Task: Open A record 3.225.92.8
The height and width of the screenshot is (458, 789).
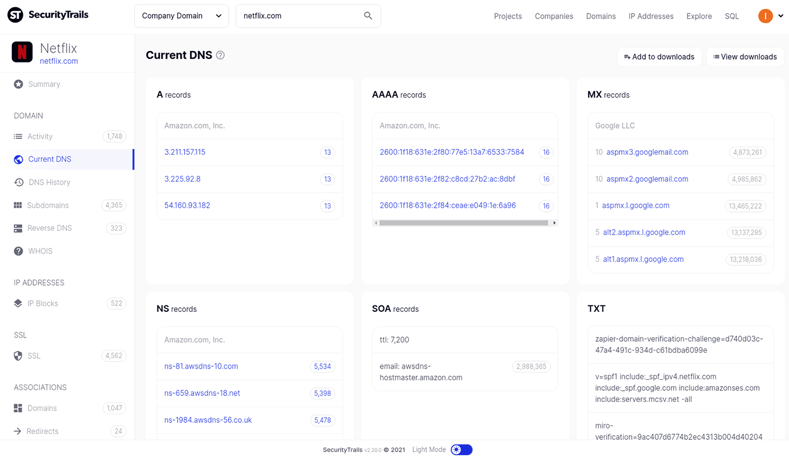Action: coord(182,179)
